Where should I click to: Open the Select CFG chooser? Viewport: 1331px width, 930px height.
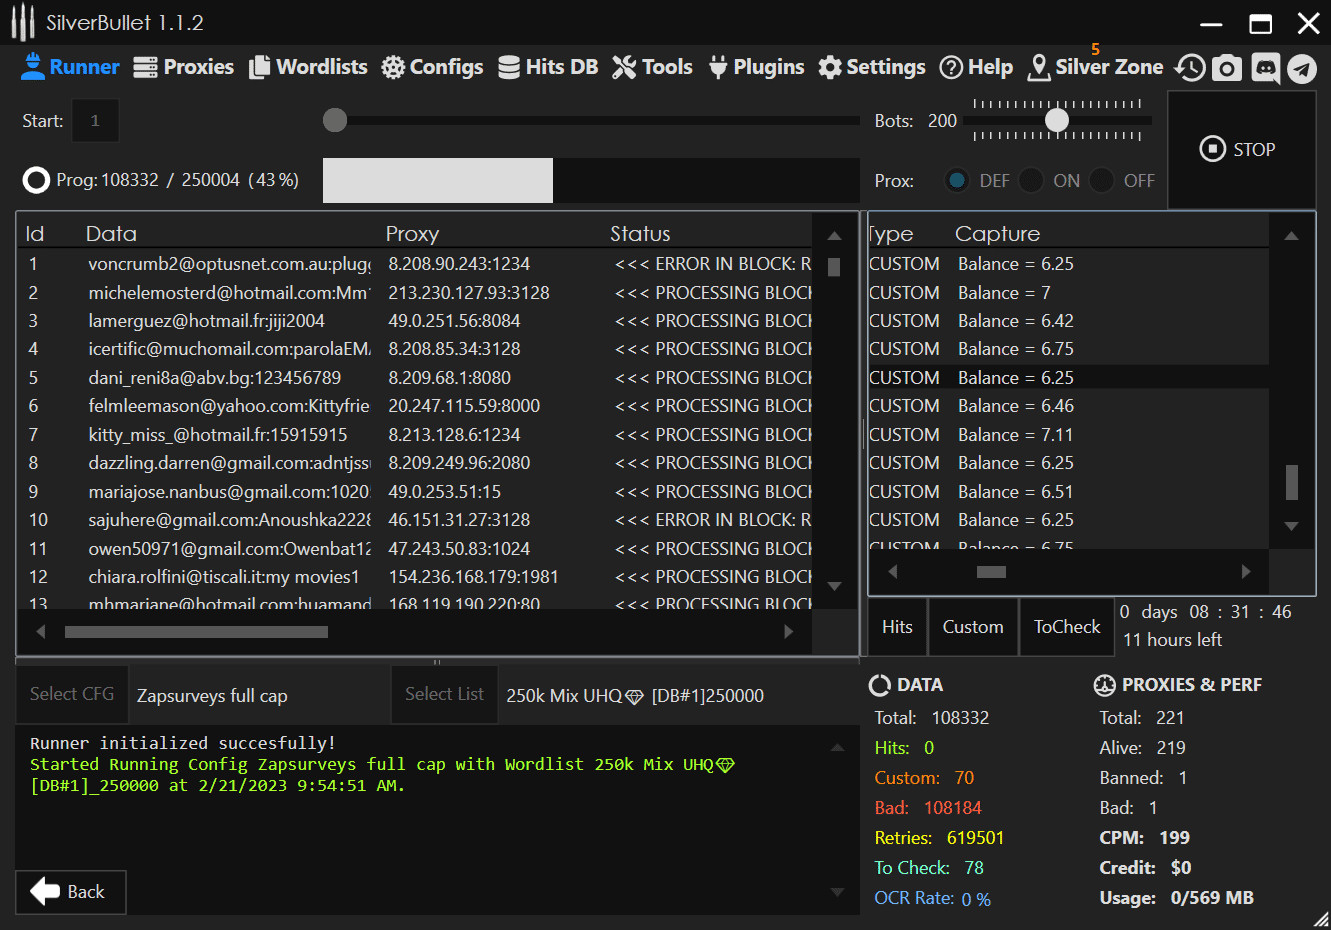coord(72,694)
